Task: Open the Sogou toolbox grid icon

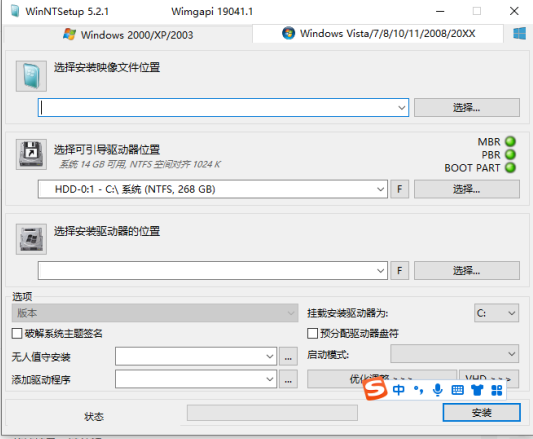Action: [497, 390]
